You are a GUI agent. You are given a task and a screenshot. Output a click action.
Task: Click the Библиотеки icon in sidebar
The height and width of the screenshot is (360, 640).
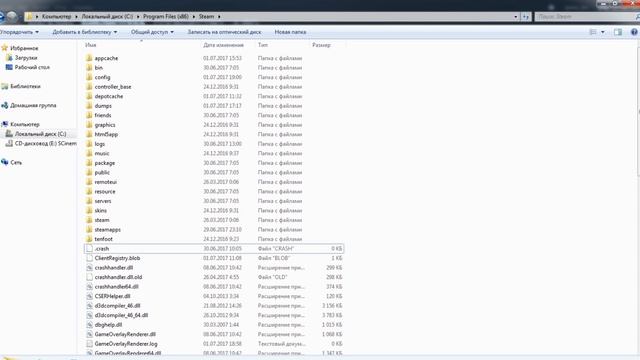(5, 86)
